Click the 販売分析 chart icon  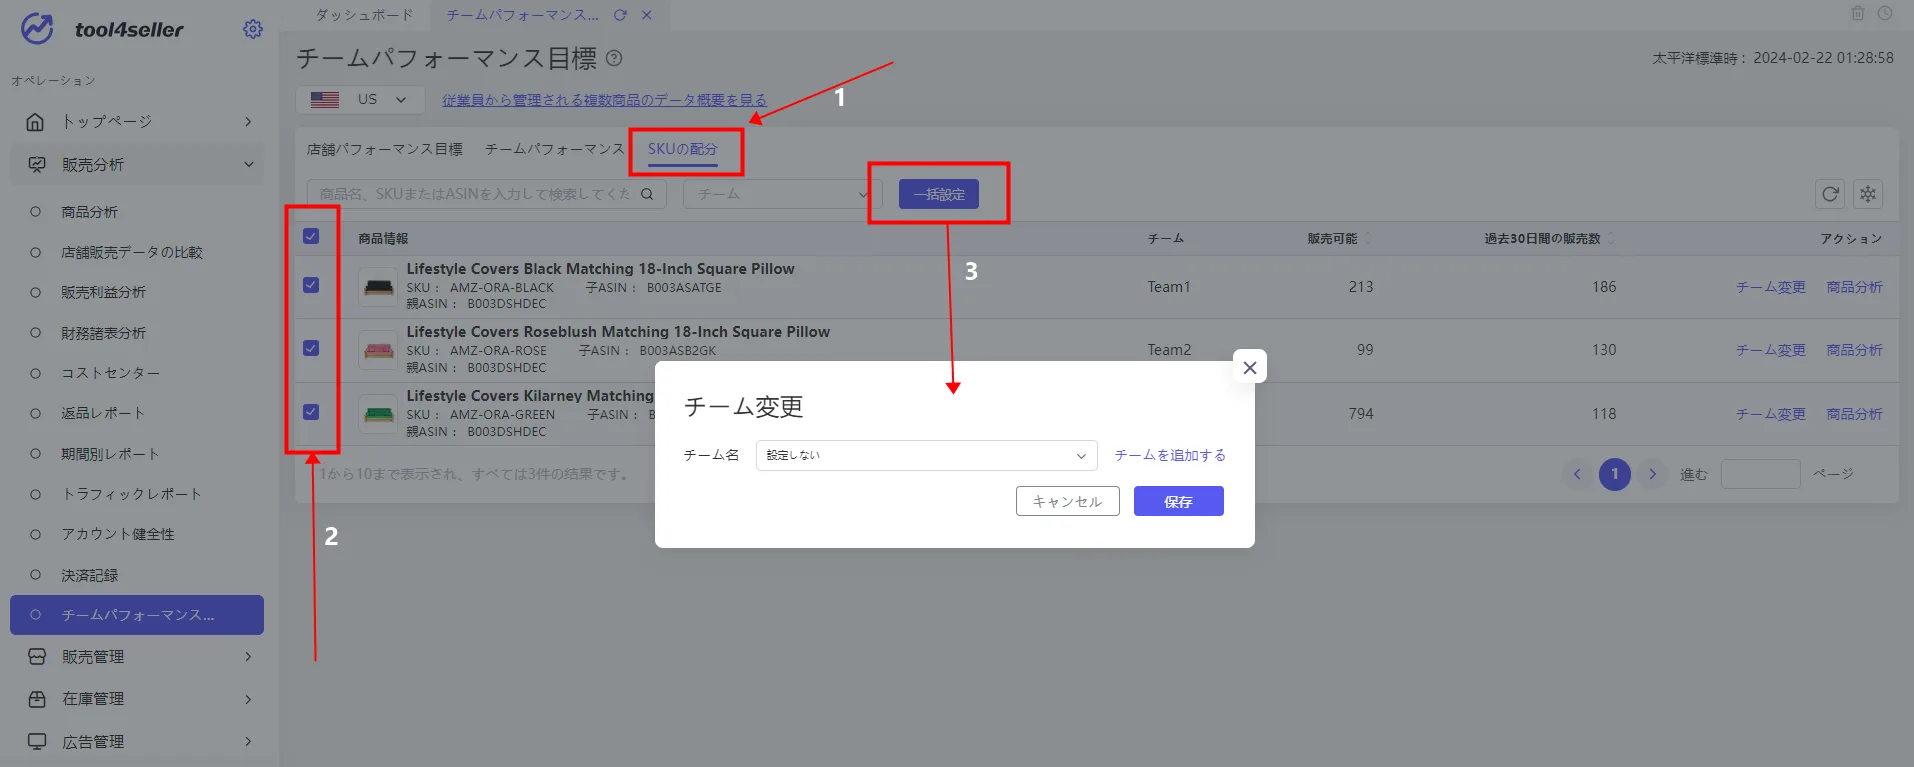(37, 165)
